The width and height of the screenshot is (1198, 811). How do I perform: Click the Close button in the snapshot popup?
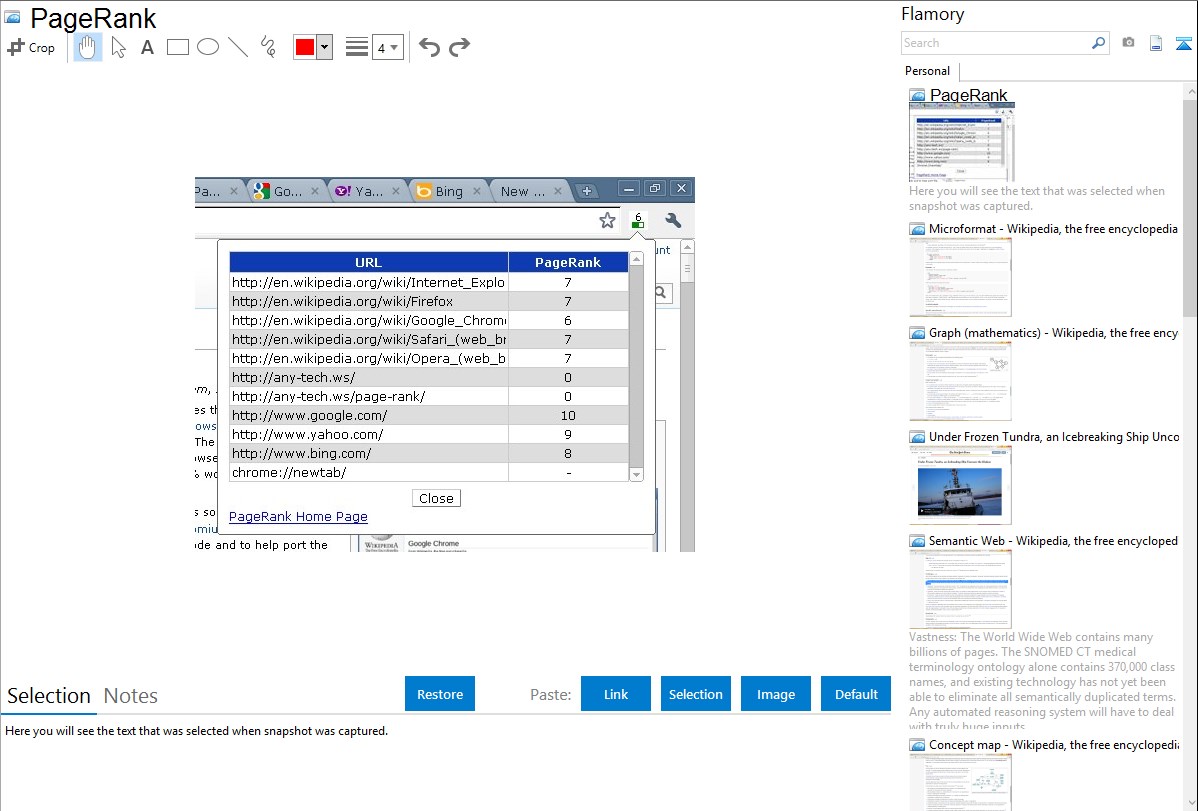point(436,498)
